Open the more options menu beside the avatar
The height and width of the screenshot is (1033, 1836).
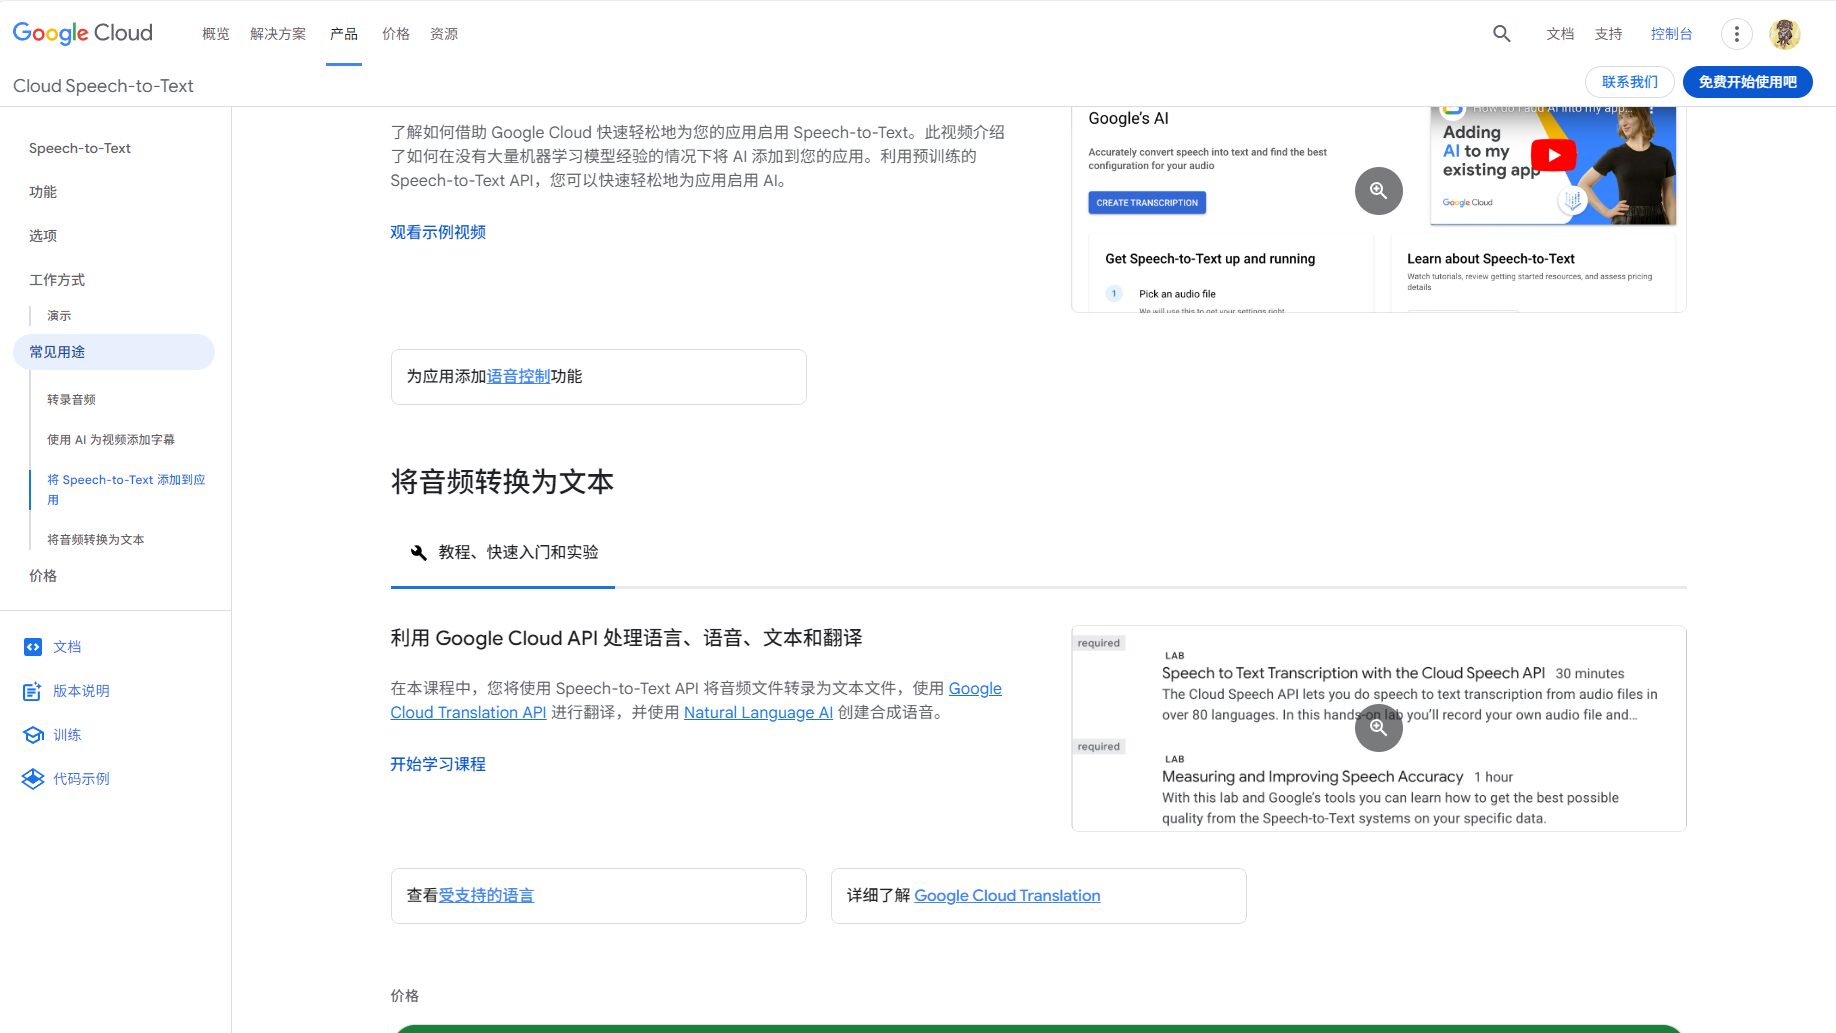[x=1736, y=33]
